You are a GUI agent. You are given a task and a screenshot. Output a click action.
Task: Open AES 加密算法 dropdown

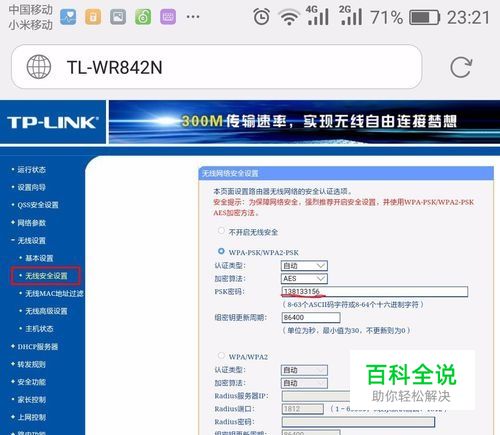(x=304, y=279)
